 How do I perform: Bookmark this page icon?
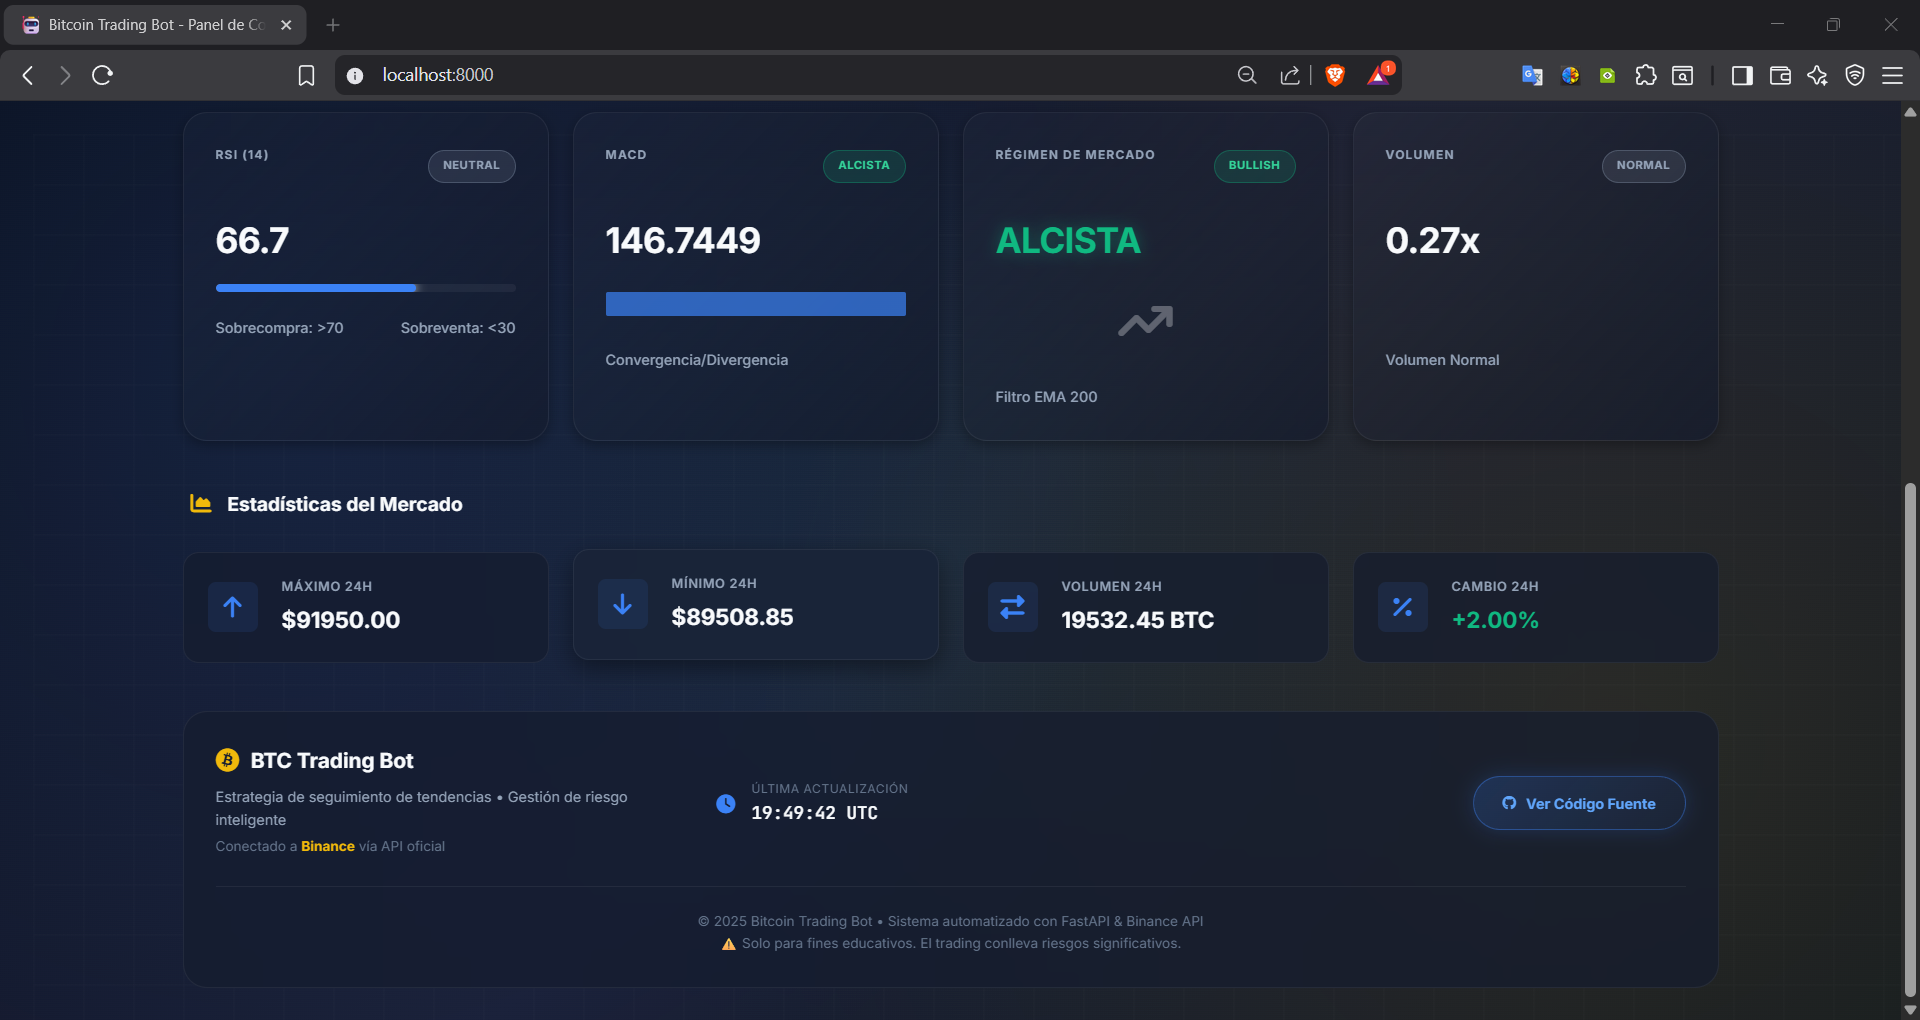306,75
